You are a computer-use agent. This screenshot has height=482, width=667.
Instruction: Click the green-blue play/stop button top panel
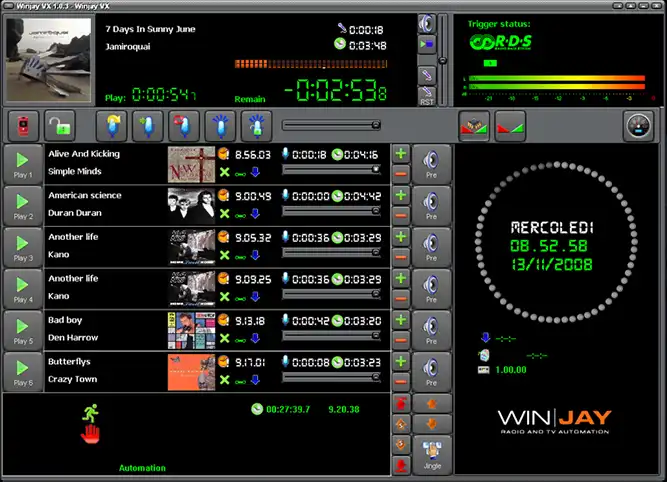[427, 44]
